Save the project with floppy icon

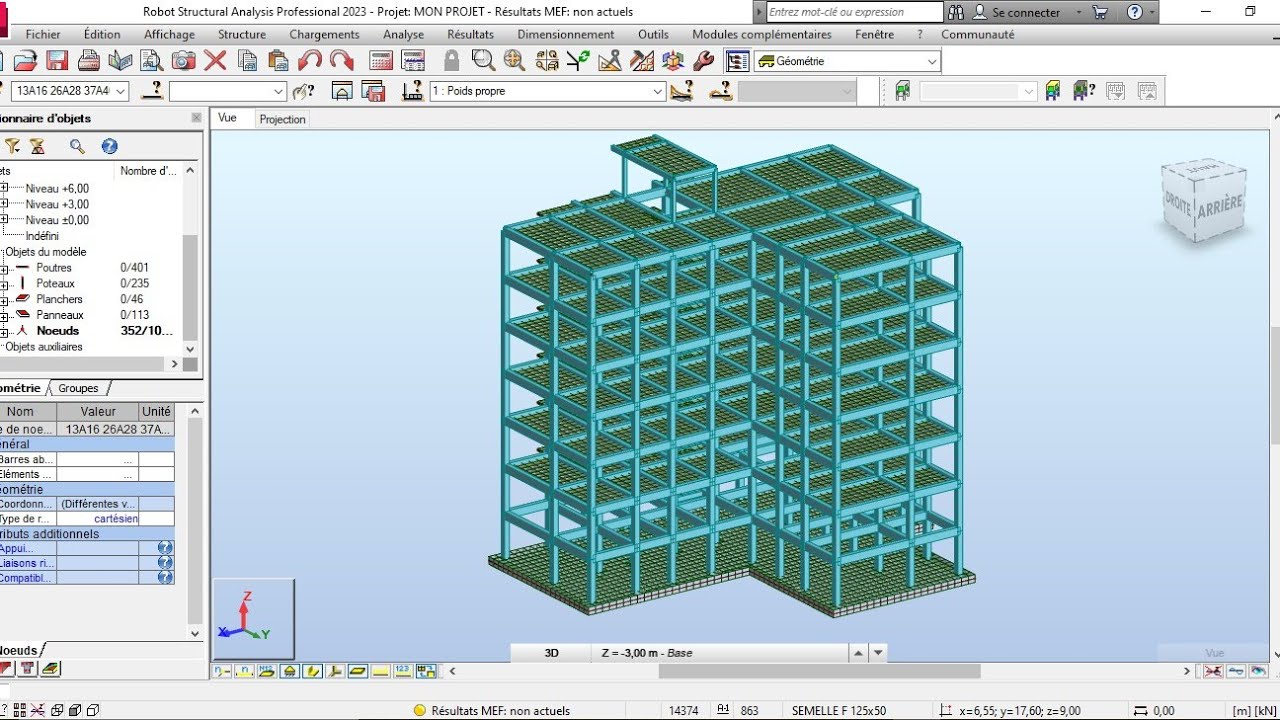(x=57, y=60)
